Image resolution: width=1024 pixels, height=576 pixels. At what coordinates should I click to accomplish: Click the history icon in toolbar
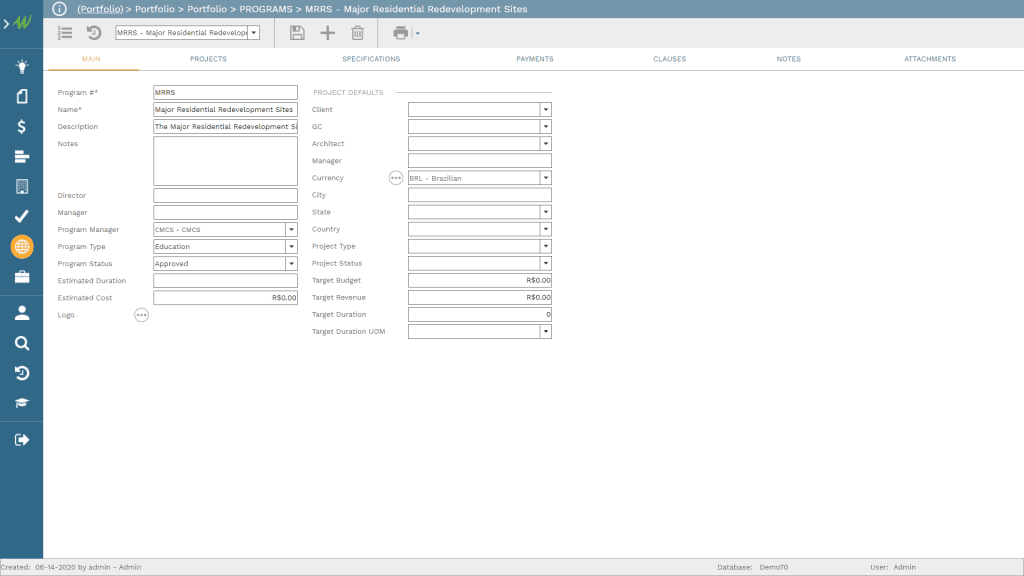(x=94, y=33)
